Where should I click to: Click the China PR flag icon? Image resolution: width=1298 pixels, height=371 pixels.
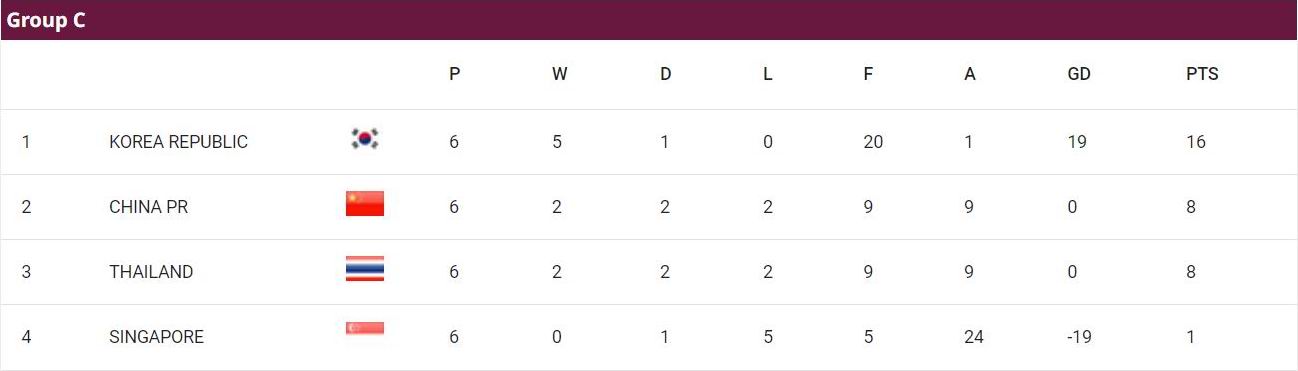click(x=365, y=203)
